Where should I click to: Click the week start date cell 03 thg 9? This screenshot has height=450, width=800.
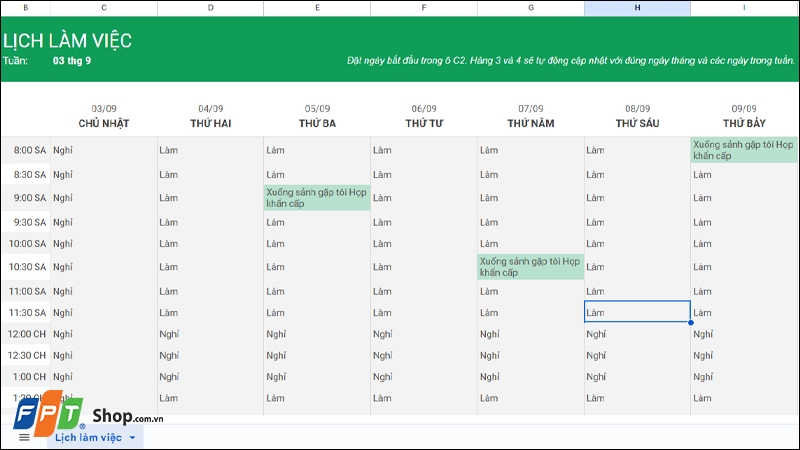click(72, 61)
